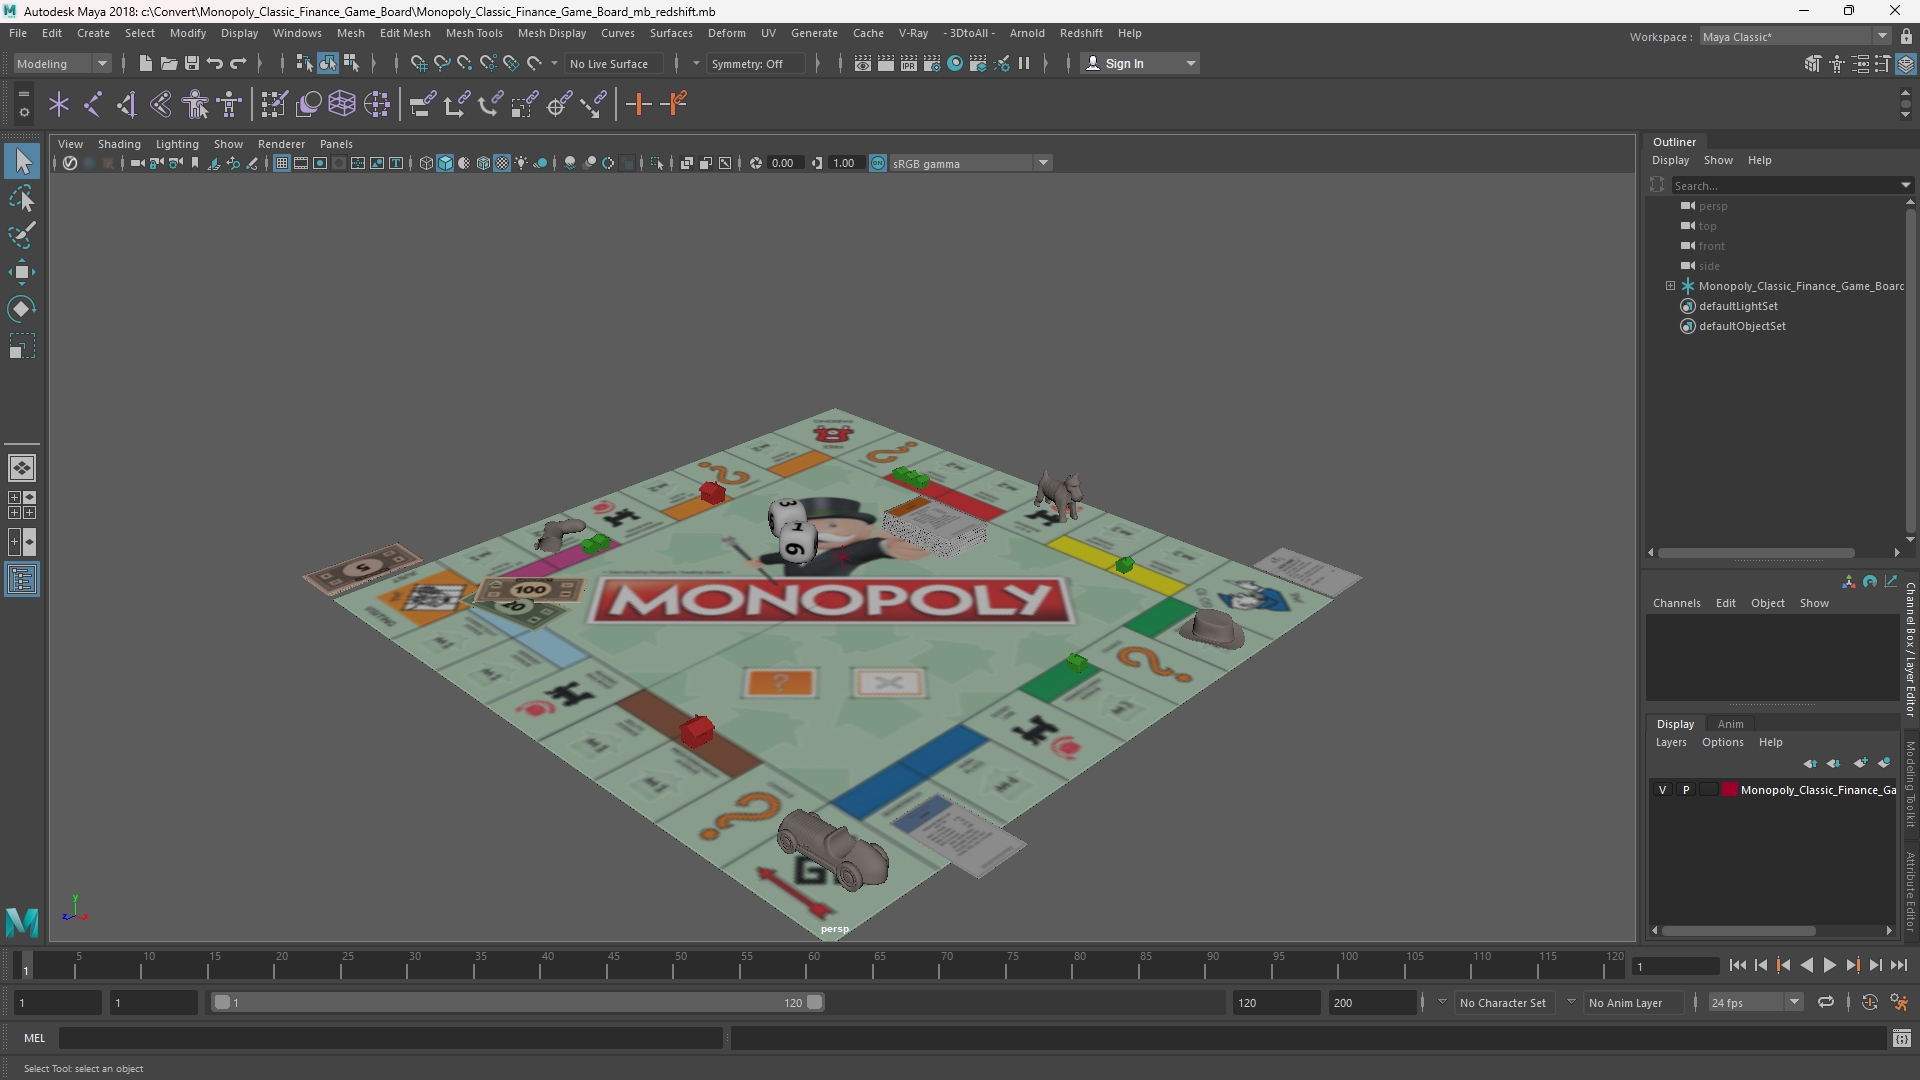Activate the Scale tool

tap(22, 346)
